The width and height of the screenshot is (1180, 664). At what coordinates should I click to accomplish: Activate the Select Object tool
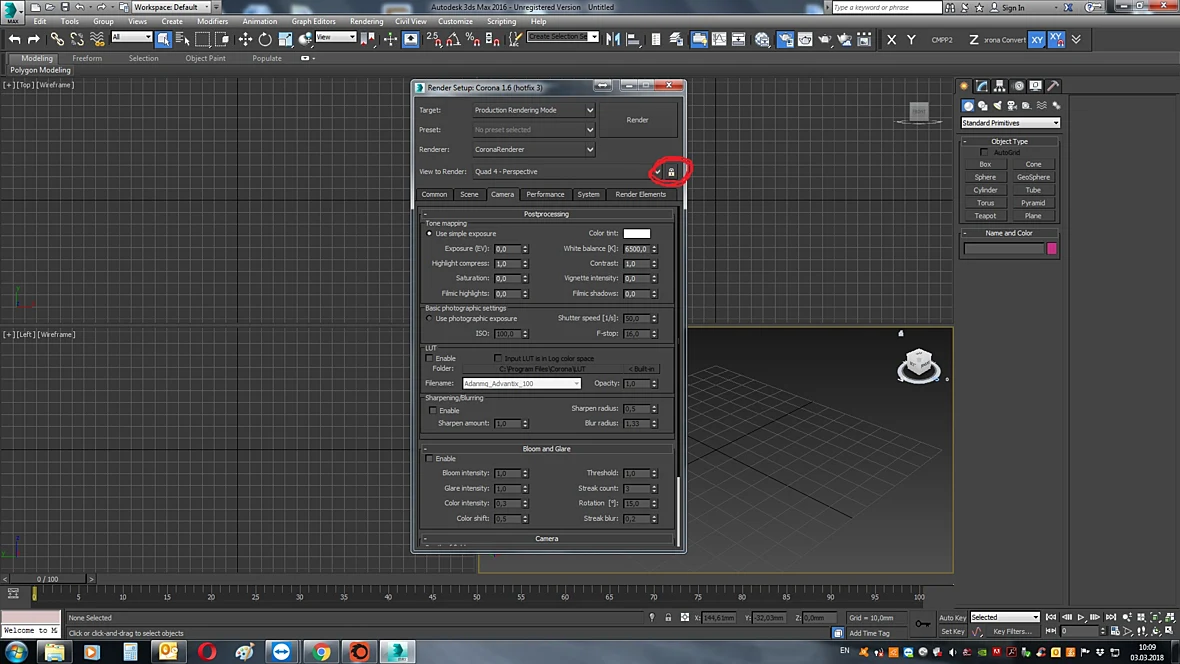click(x=163, y=39)
